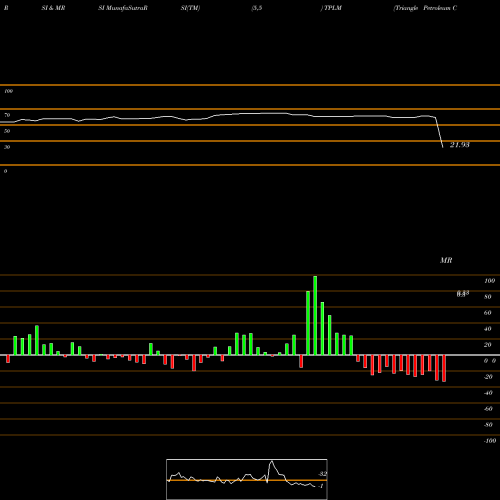
Task: Select the tallest green MR histogram bar
Action: [x=315, y=315]
